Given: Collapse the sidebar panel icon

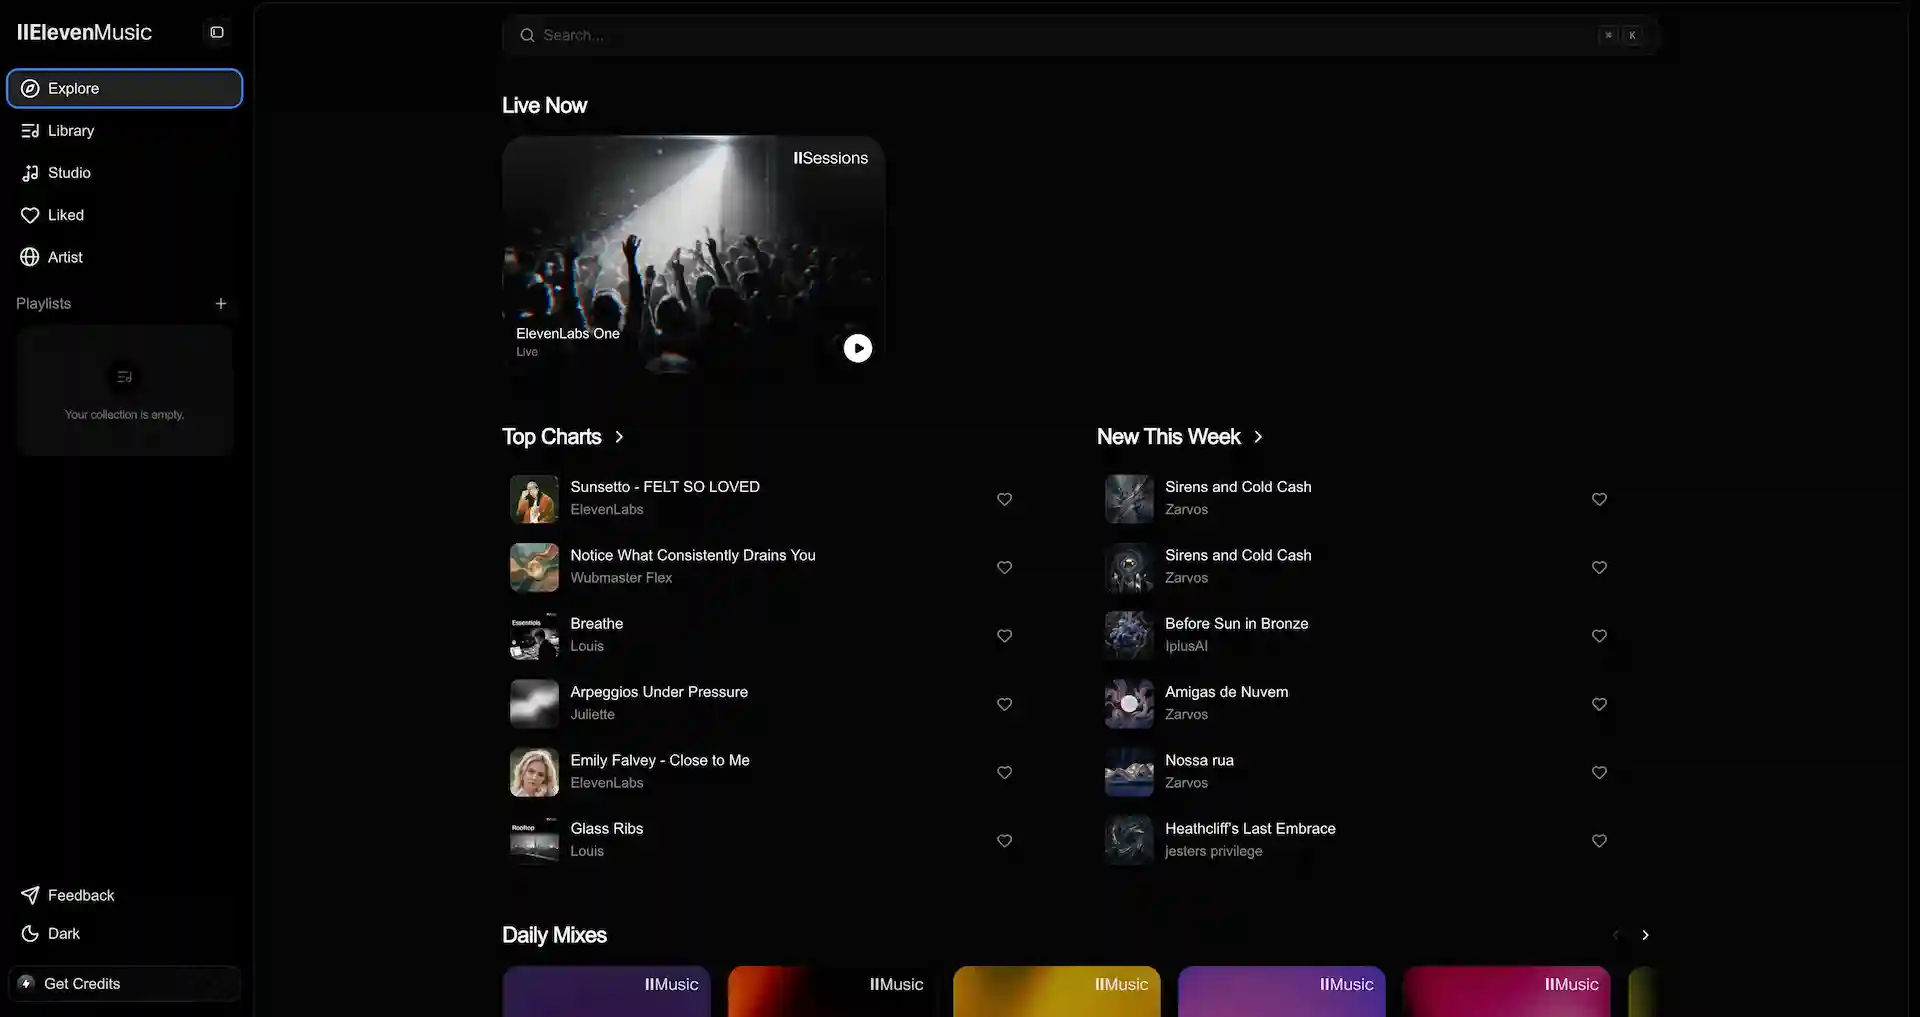Looking at the screenshot, I should tap(216, 33).
